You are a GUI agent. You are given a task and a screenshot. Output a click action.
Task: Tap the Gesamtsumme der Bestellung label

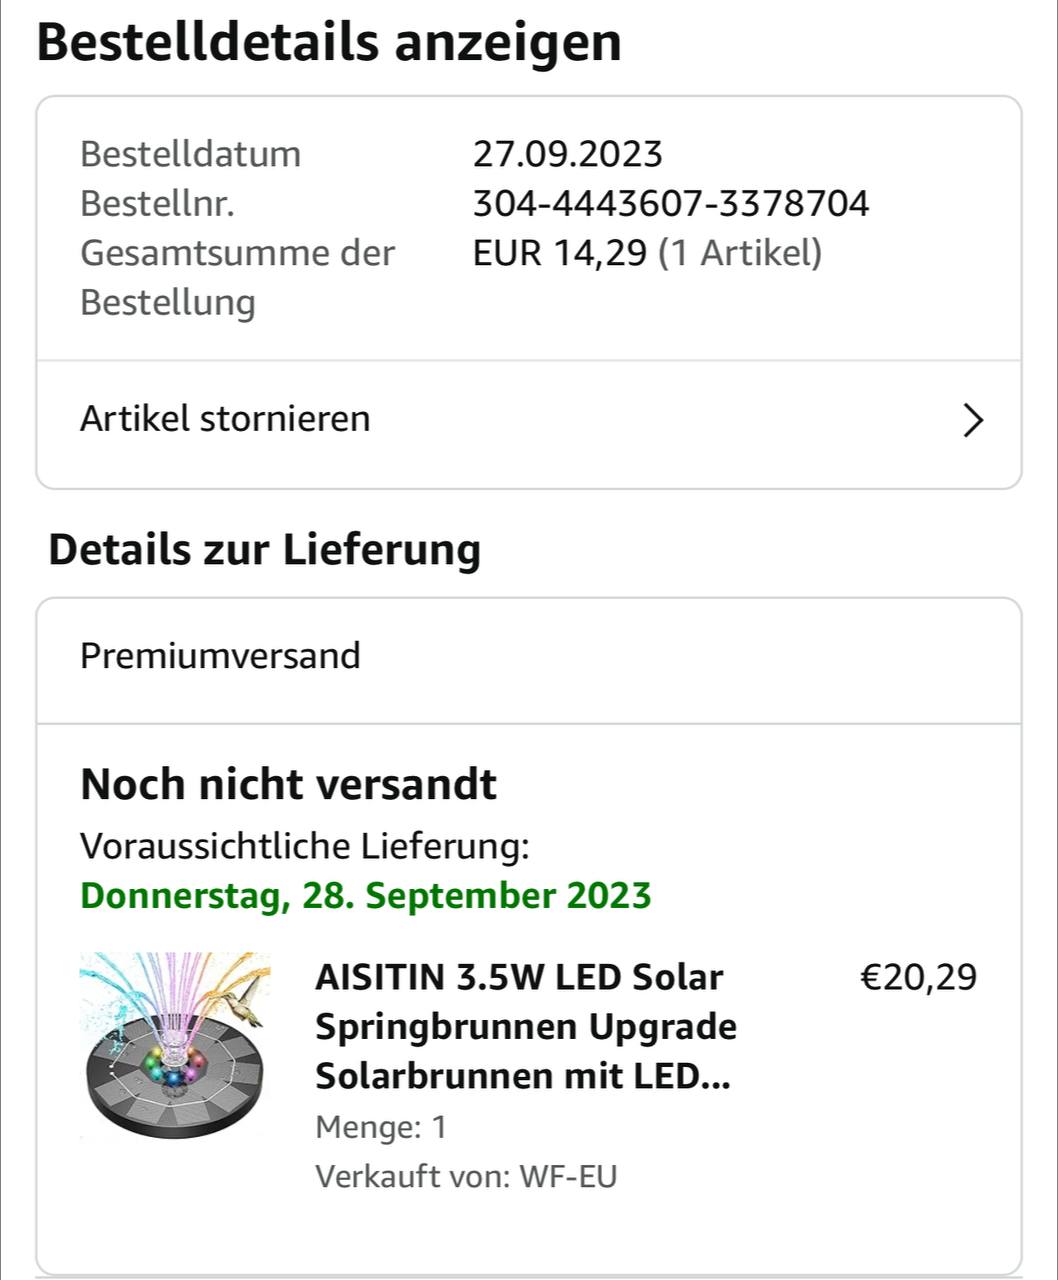pos(237,277)
